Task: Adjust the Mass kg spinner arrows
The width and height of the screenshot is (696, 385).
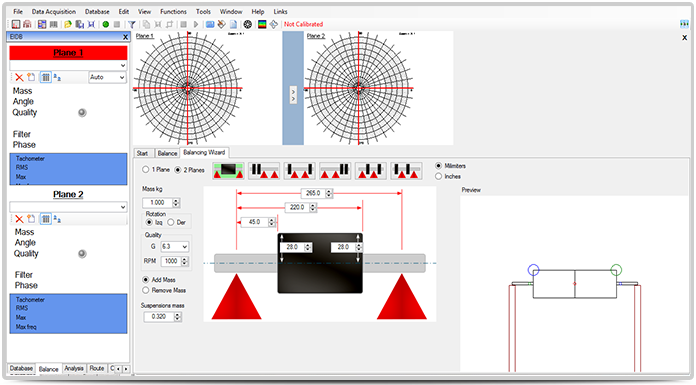Action: (x=176, y=202)
